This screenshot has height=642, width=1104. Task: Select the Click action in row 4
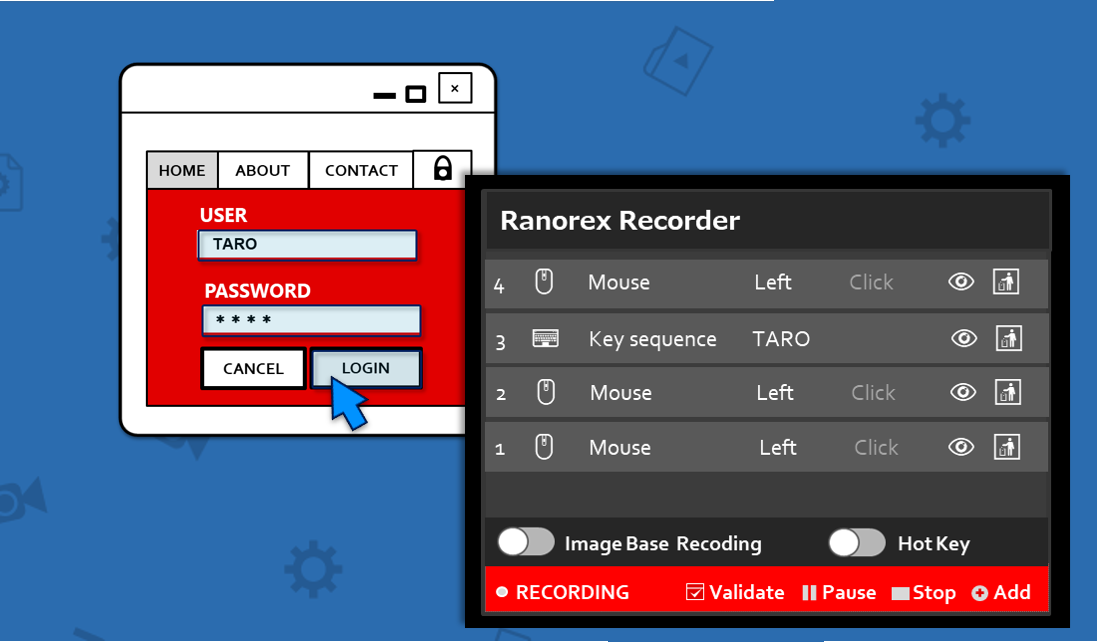(871, 282)
